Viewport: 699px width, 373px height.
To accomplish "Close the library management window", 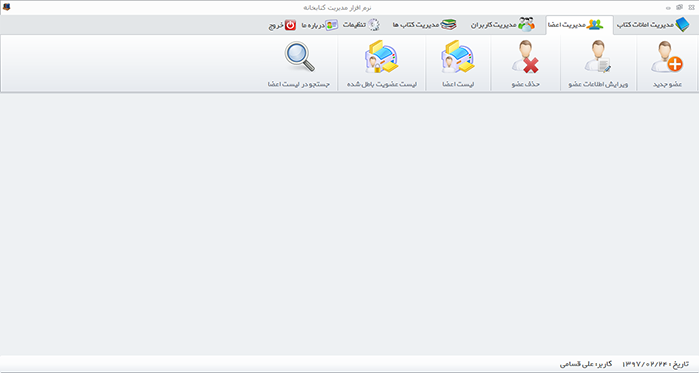I will tap(691, 7).
